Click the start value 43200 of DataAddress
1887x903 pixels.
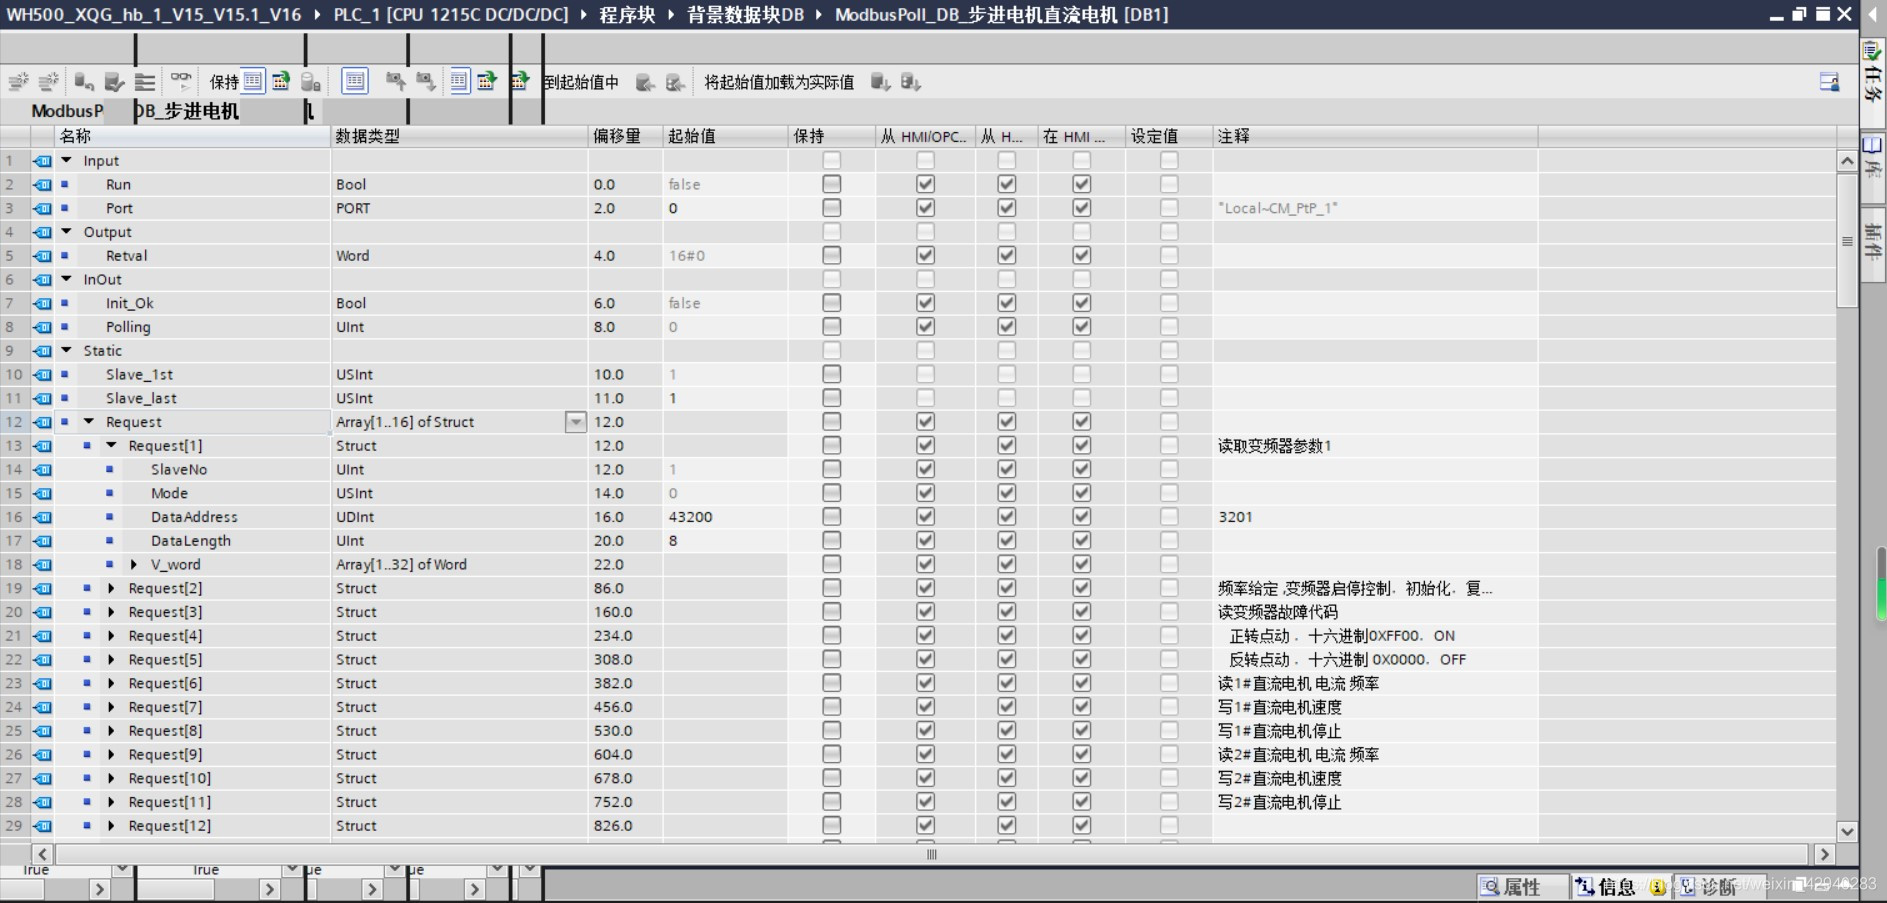click(691, 517)
